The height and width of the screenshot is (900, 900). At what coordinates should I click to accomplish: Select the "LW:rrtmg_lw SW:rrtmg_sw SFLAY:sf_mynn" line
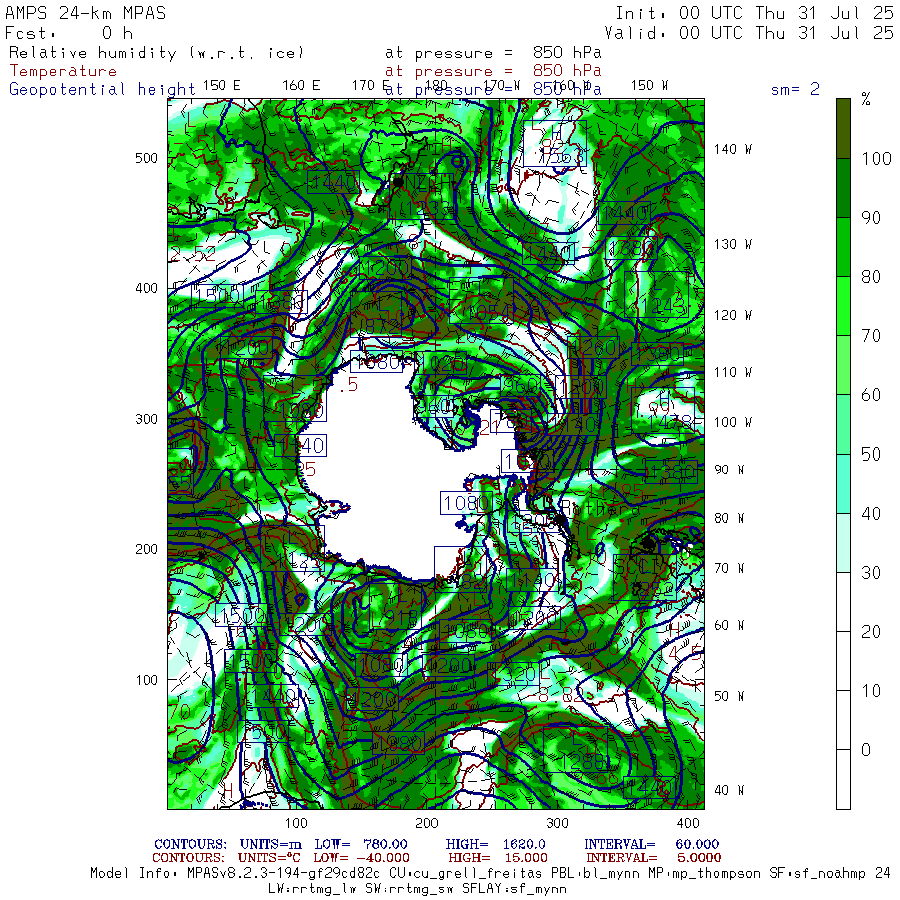coord(417,889)
